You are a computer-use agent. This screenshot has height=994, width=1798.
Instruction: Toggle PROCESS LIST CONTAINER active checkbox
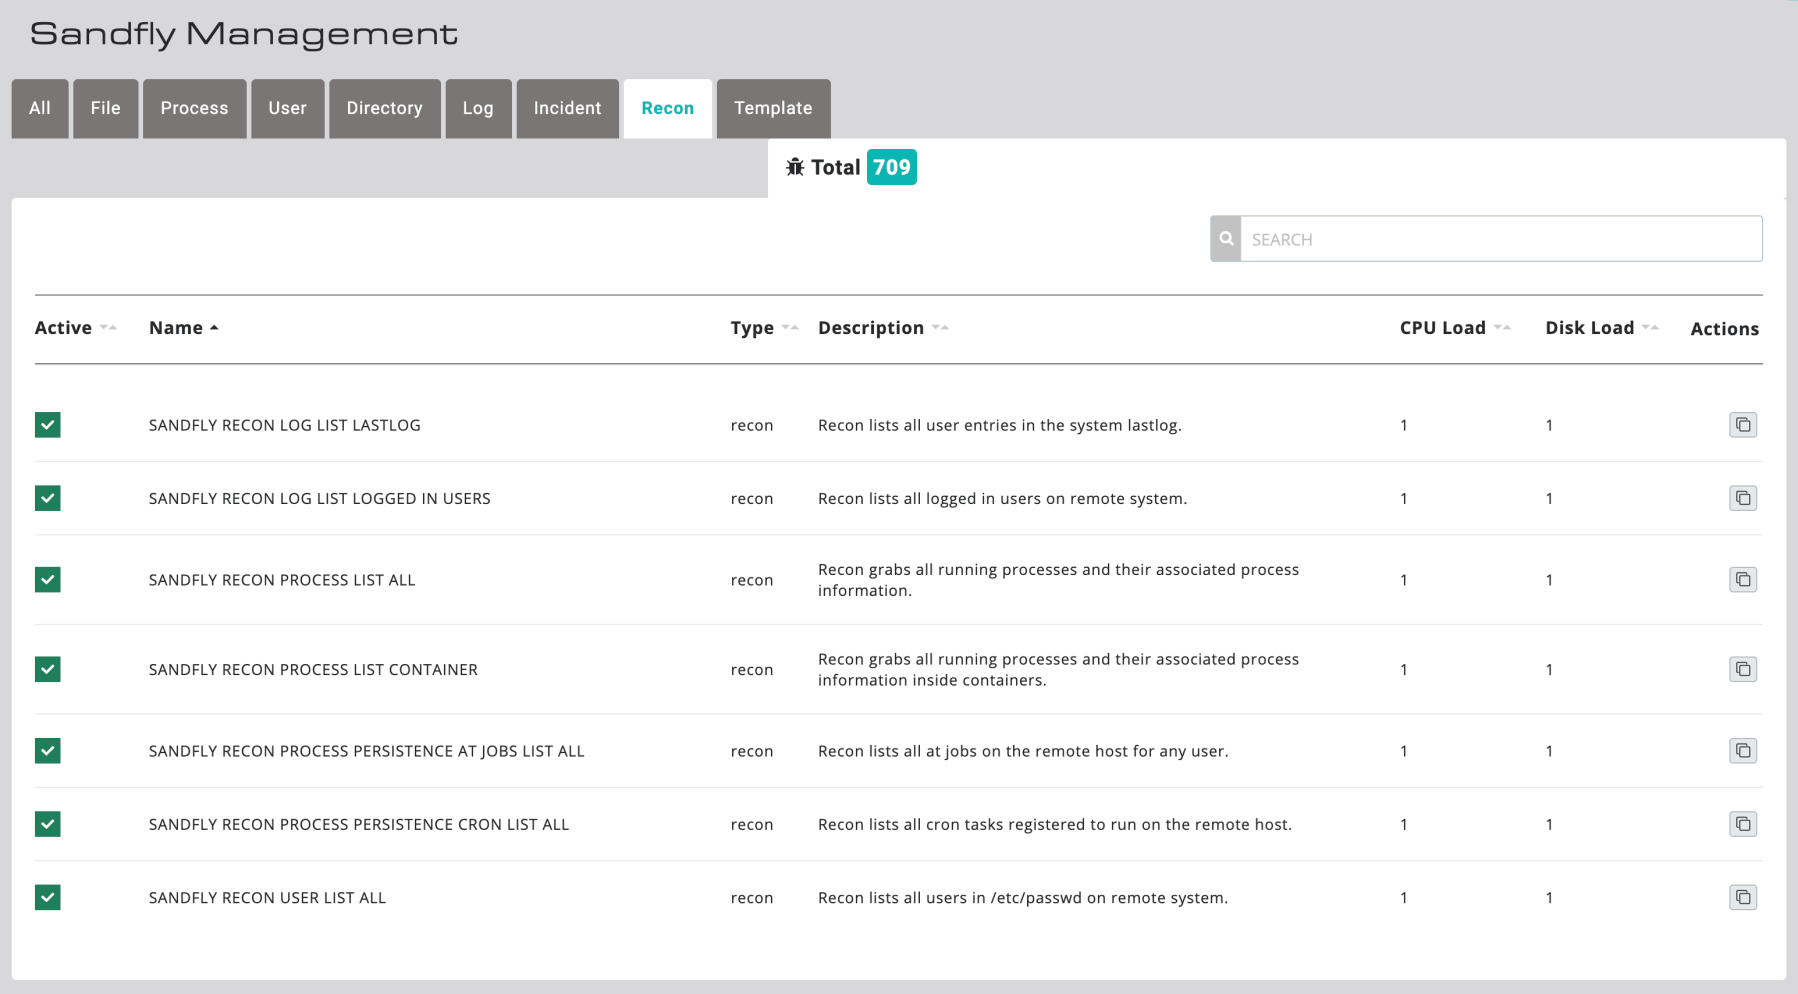click(x=48, y=669)
